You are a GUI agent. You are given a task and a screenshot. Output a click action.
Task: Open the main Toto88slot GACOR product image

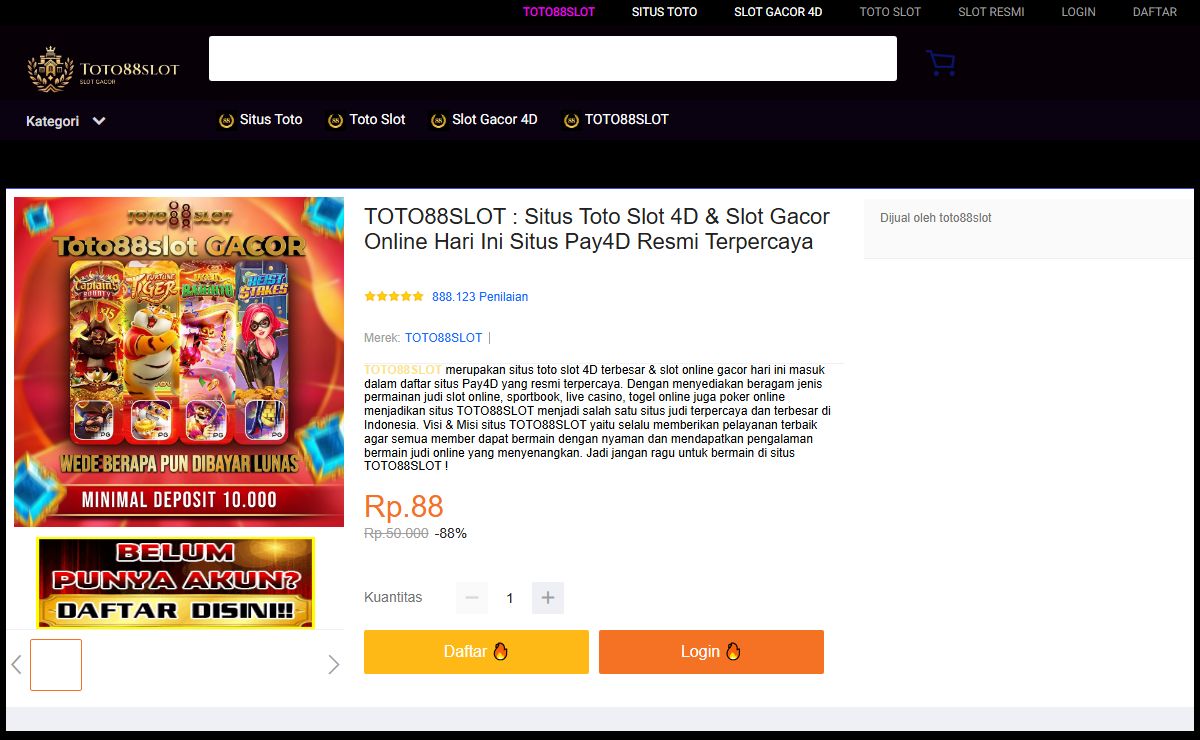[x=179, y=362]
